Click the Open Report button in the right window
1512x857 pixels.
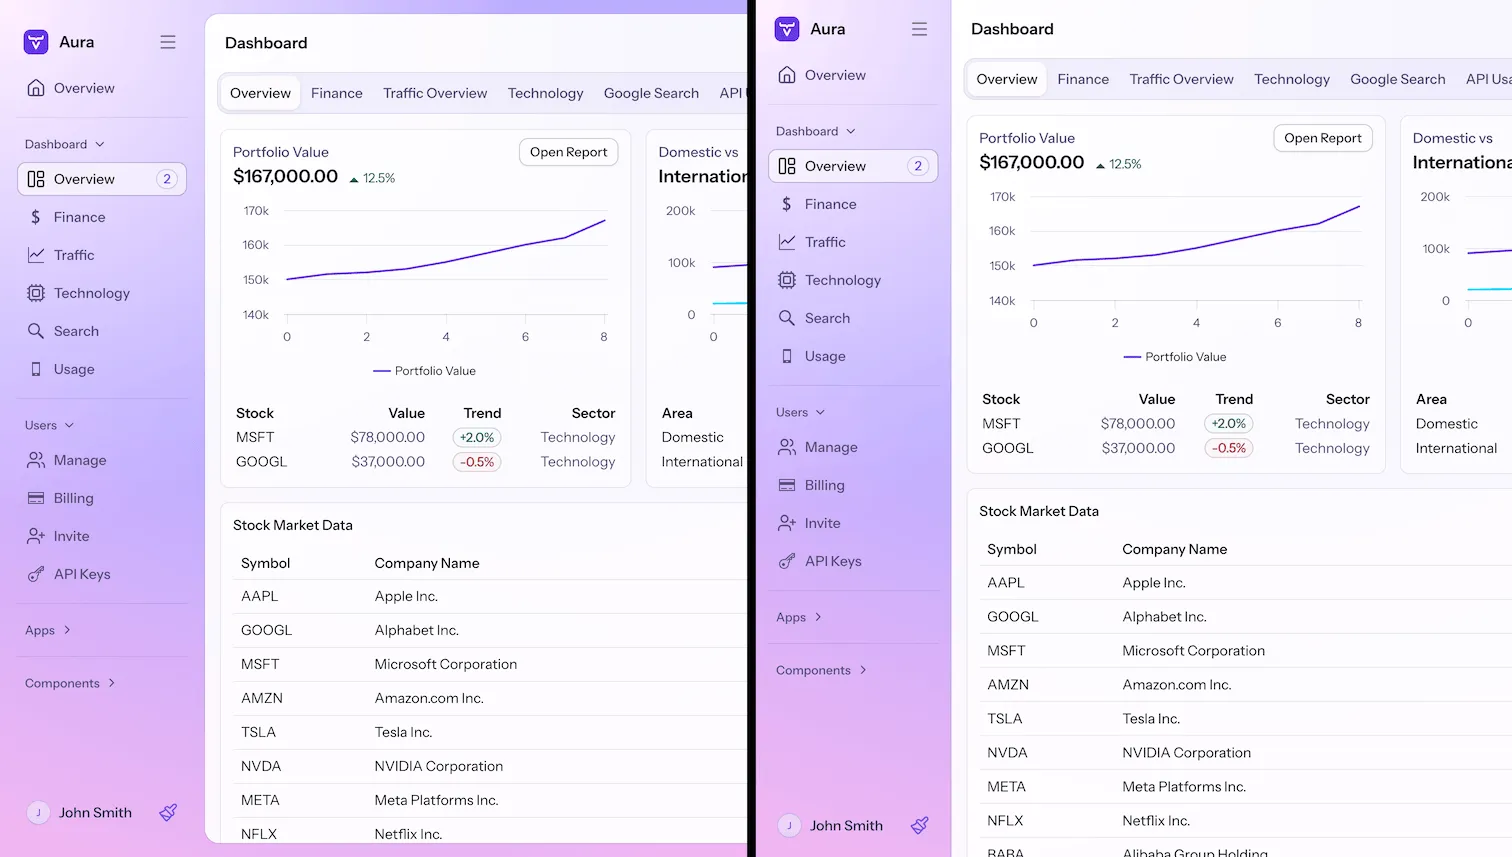1323,138
